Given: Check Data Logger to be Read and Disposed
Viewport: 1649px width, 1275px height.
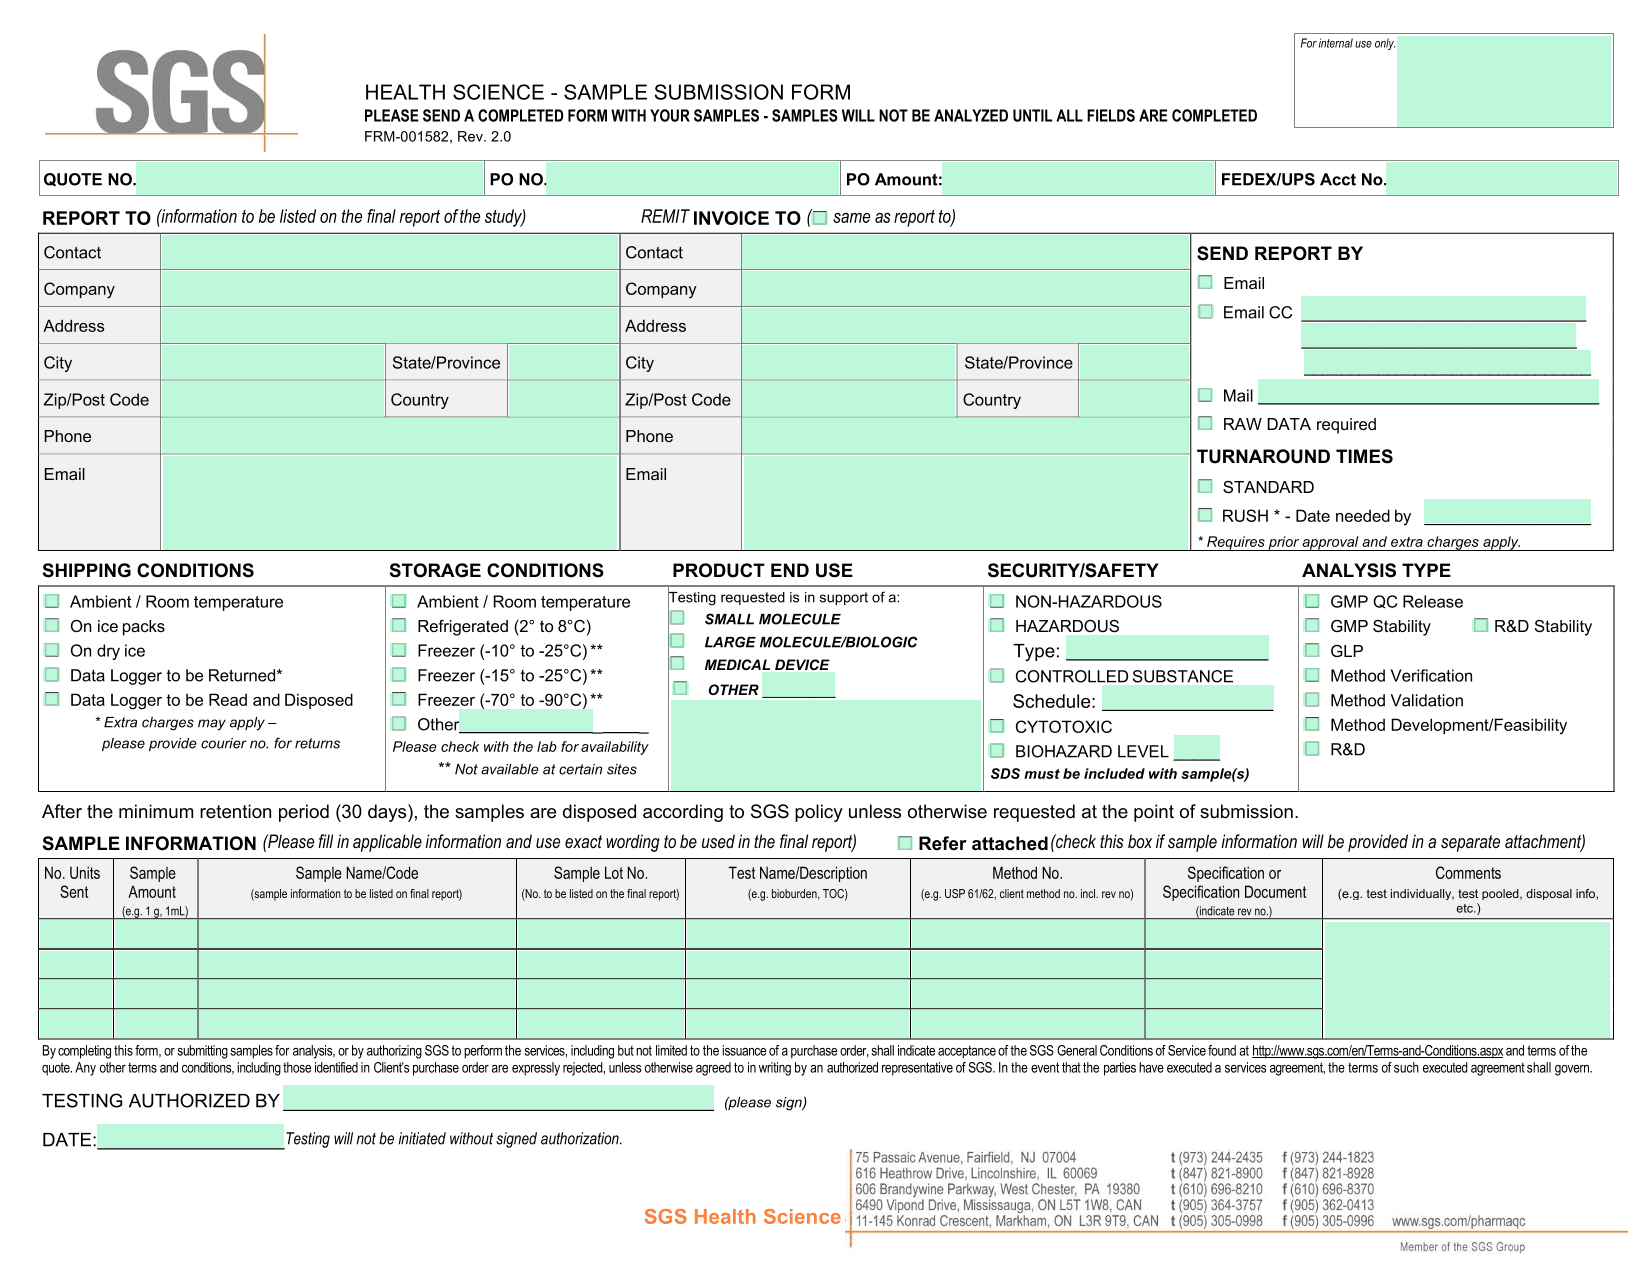Looking at the screenshot, I should coord(52,700).
